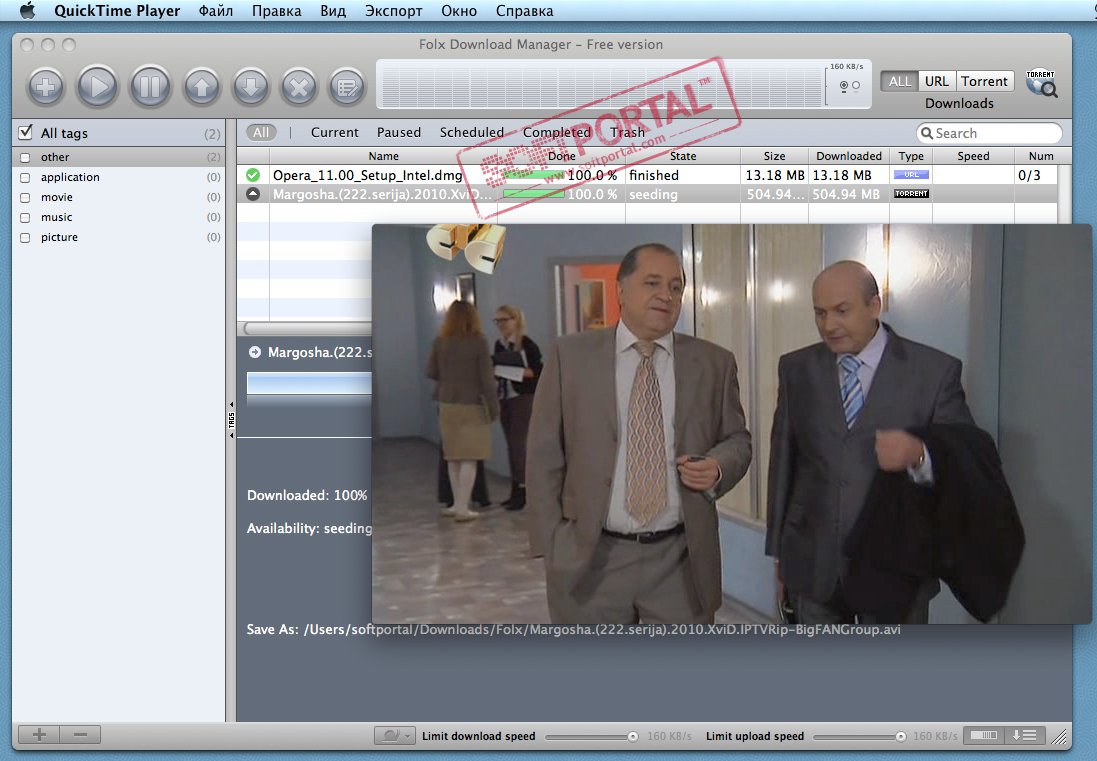Image resolution: width=1097 pixels, height=761 pixels.
Task: Select the 'All' pill filter tab
Action: pos(261,132)
